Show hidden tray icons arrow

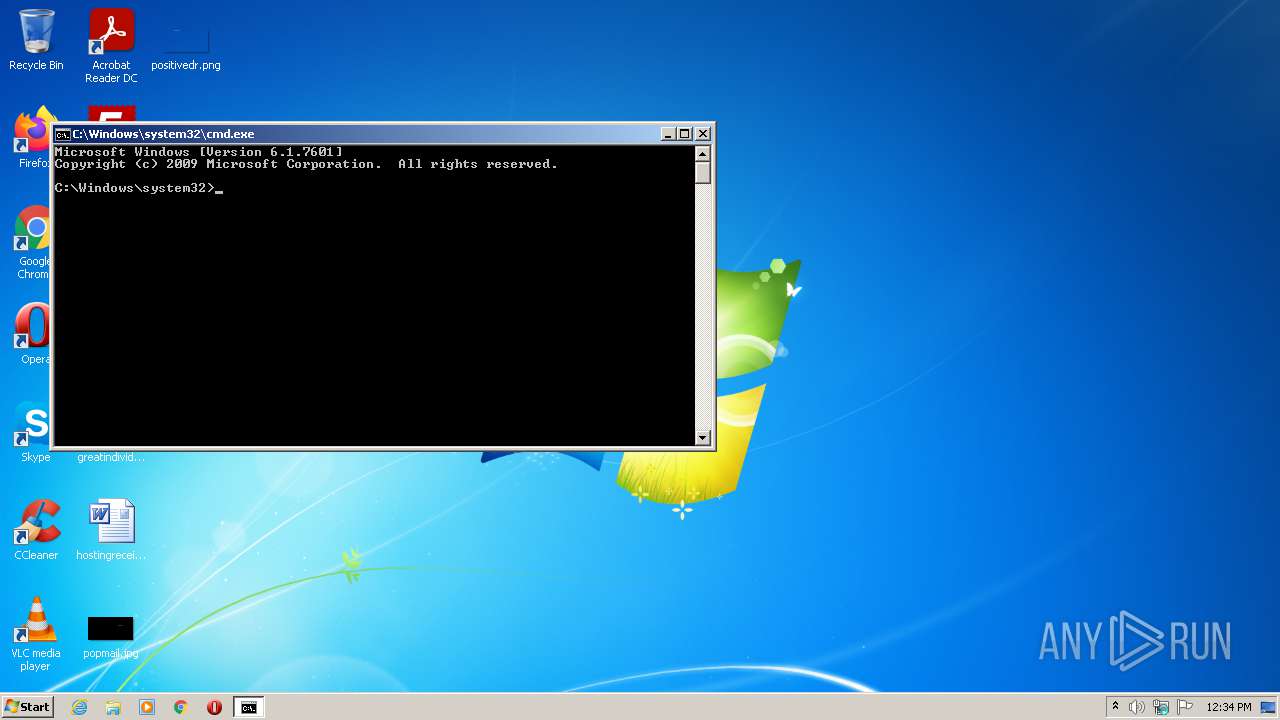(x=1116, y=707)
